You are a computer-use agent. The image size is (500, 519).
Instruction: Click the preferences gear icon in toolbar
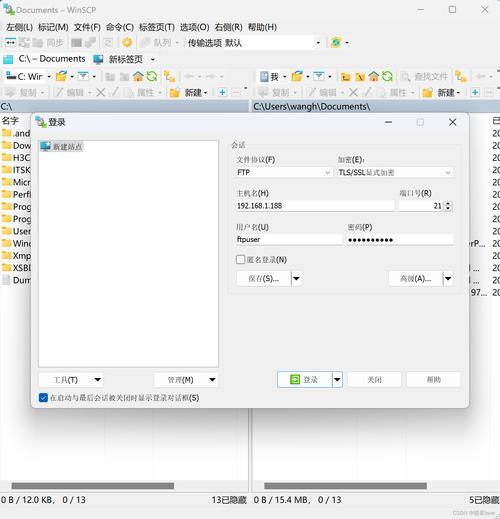tap(127, 42)
